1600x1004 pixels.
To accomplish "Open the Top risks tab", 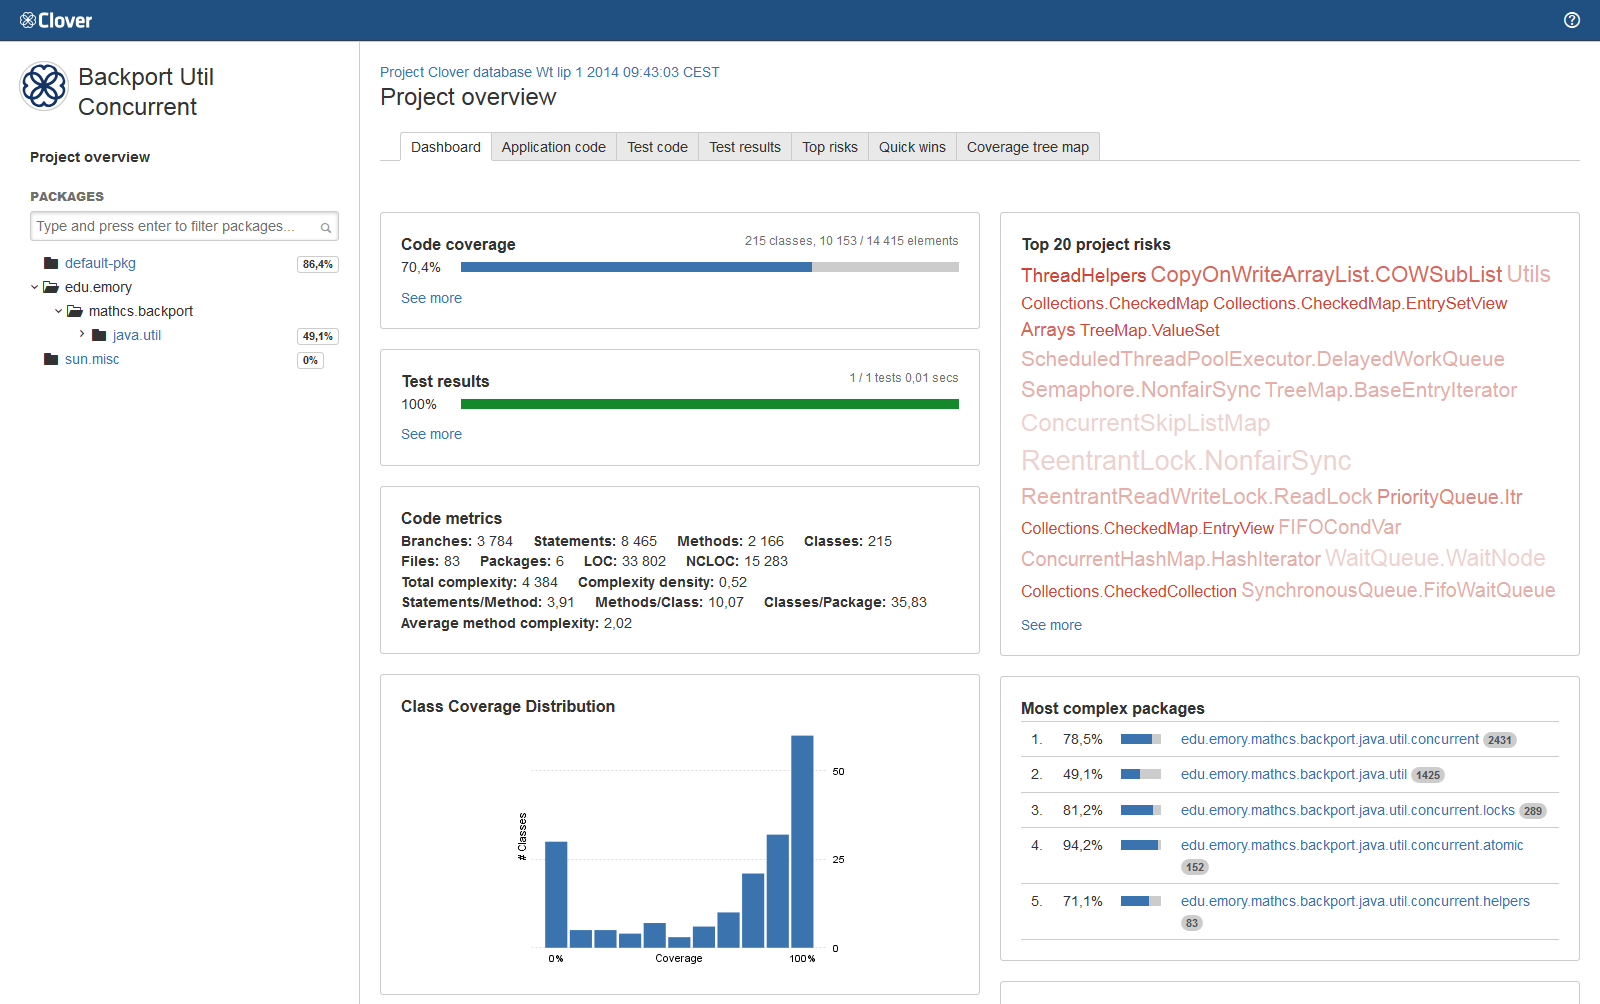I will (829, 147).
